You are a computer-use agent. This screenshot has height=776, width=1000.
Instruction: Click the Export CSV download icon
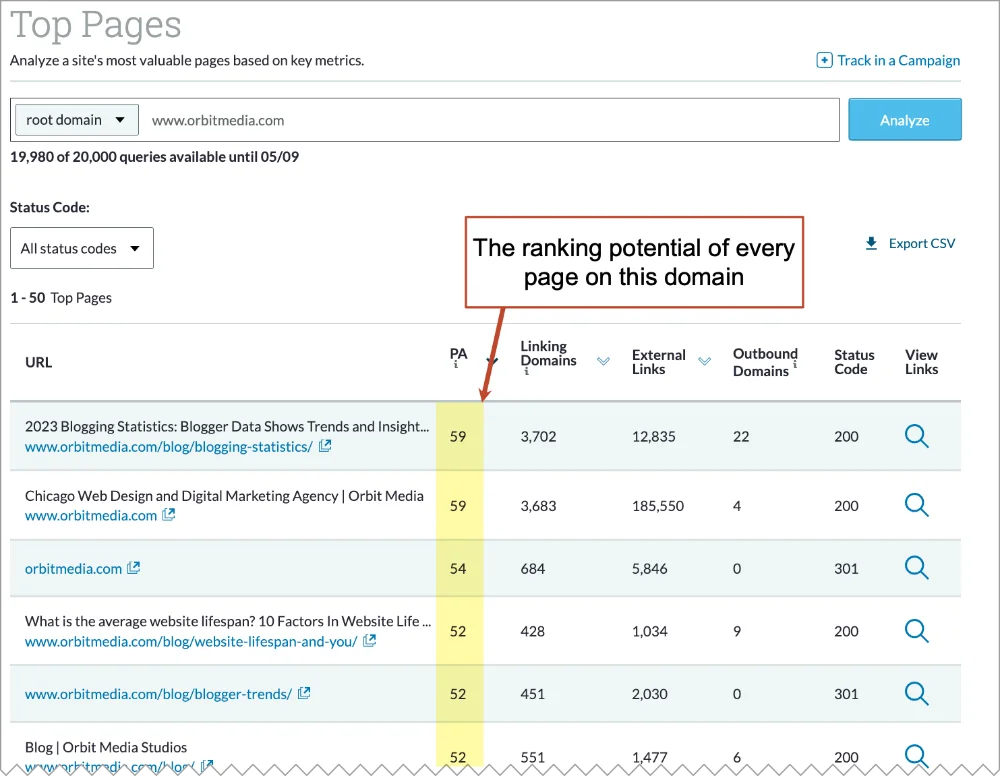[x=871, y=244]
